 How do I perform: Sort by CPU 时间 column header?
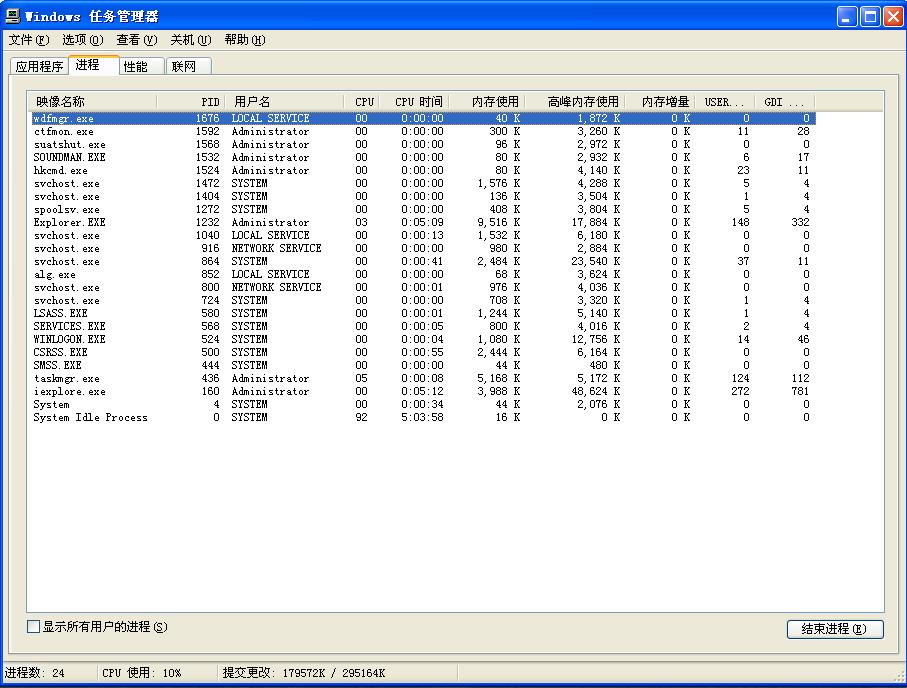[x=414, y=102]
